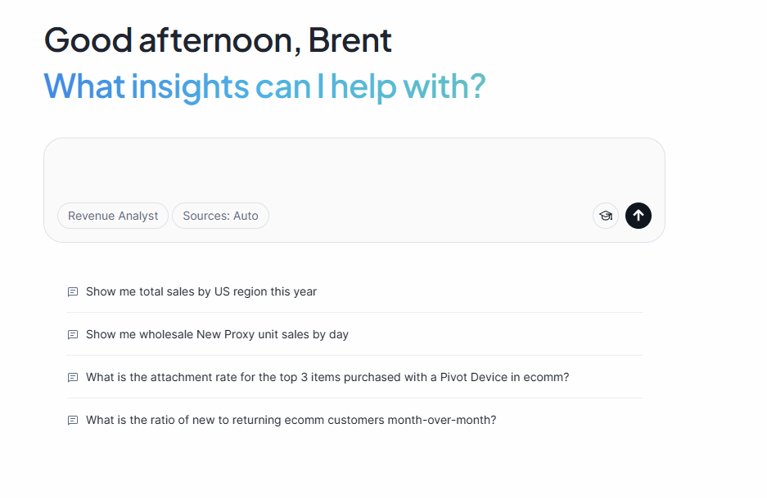767x498 pixels.
Task: Click the "What insights can I help with?" heading
Action: coord(264,86)
